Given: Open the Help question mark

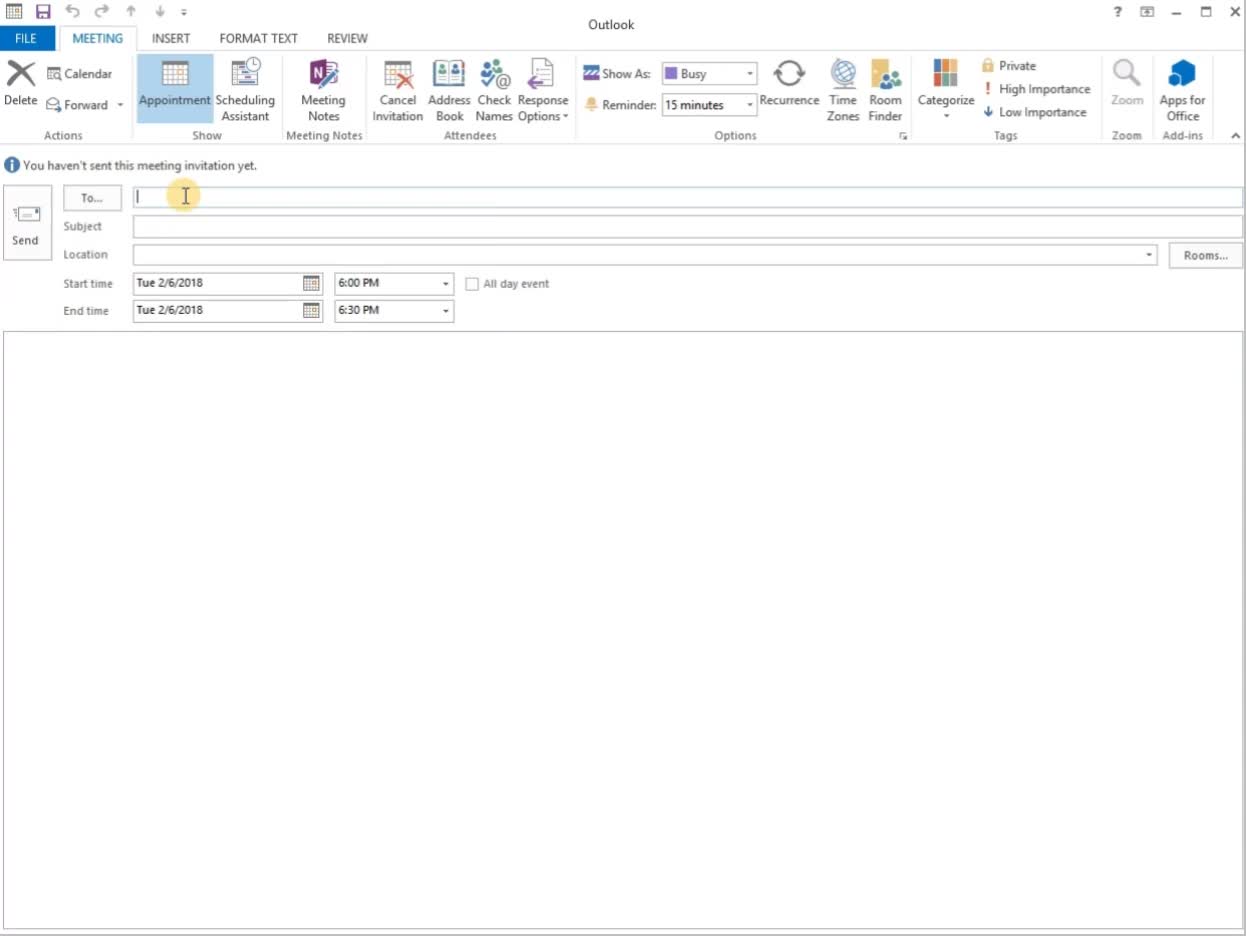Looking at the screenshot, I should 1118,12.
